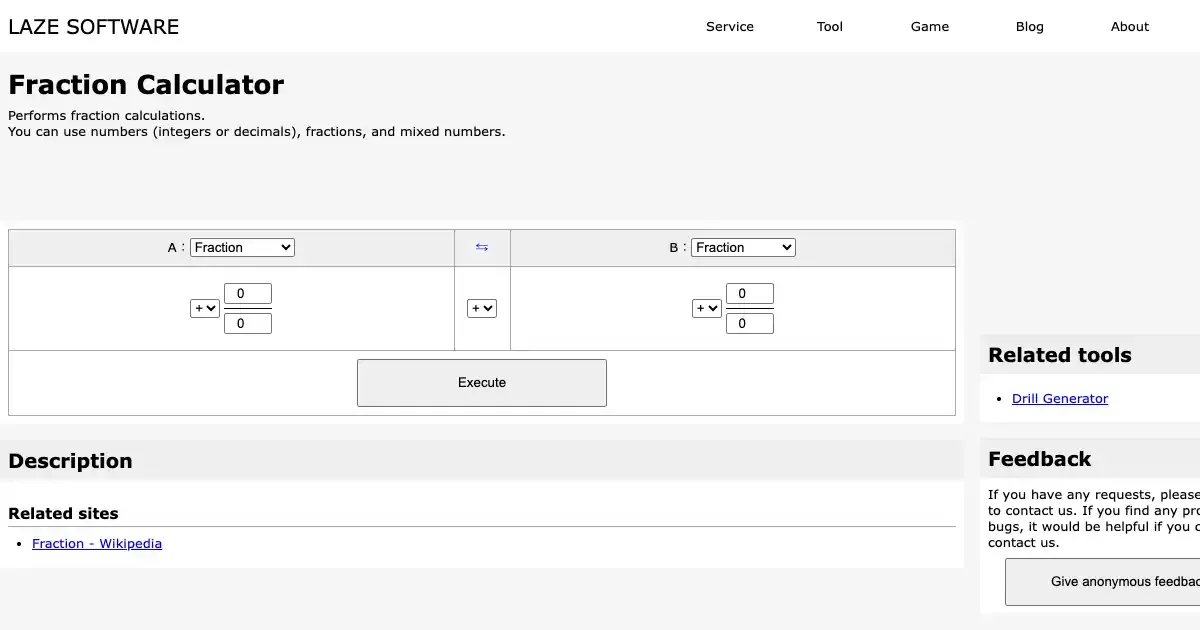Open the sign dropdown for fraction A
The height and width of the screenshot is (630, 1200).
205,308
